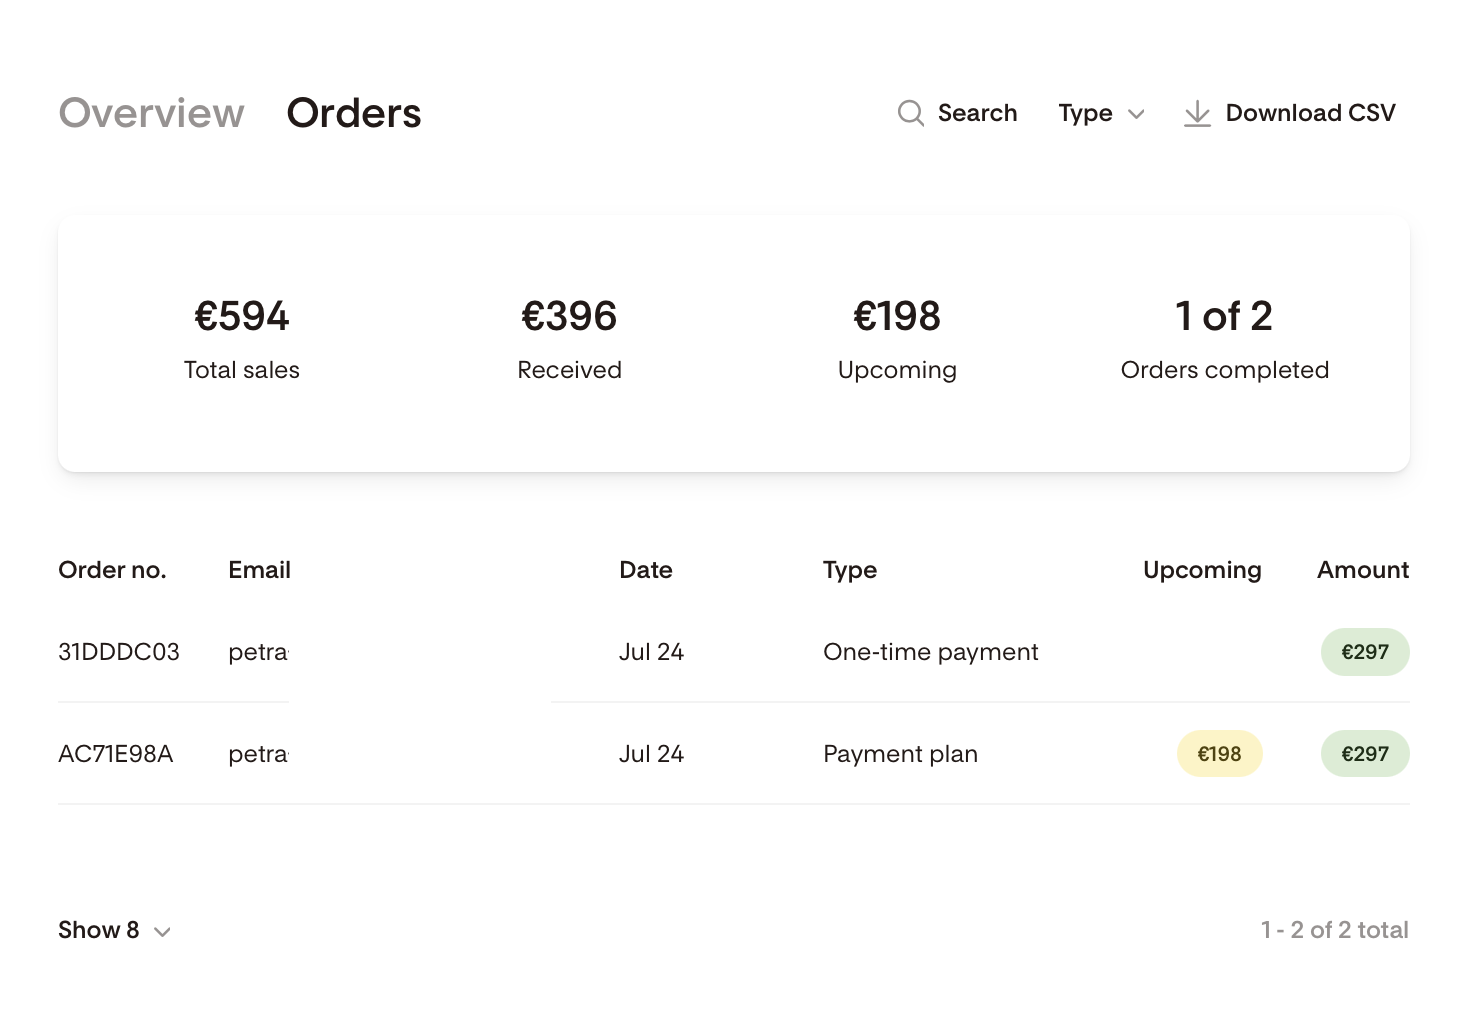
Task: Click green €297 badge for order 31DDDC03
Action: [1365, 652]
